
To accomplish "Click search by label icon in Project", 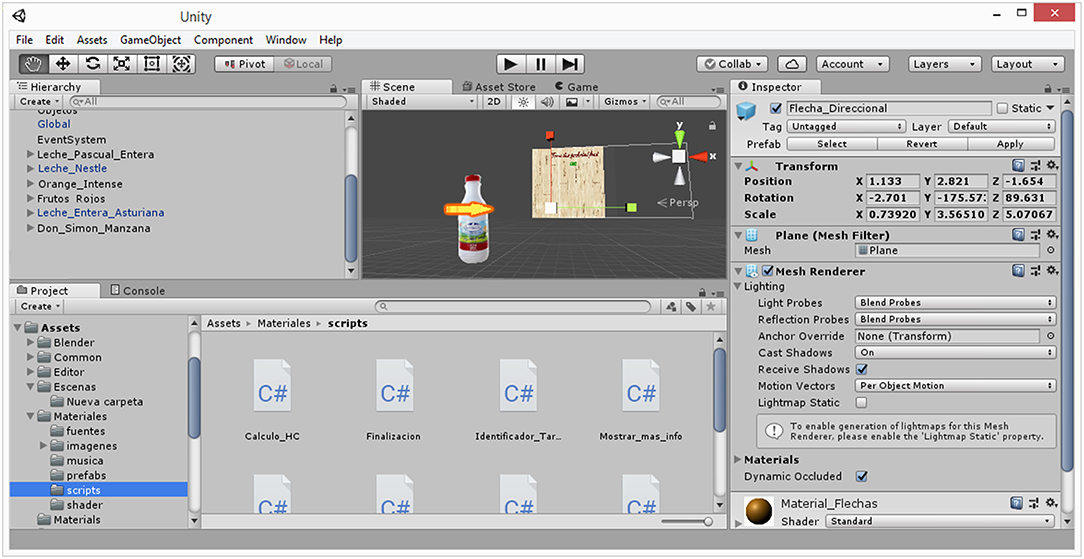I will (691, 307).
